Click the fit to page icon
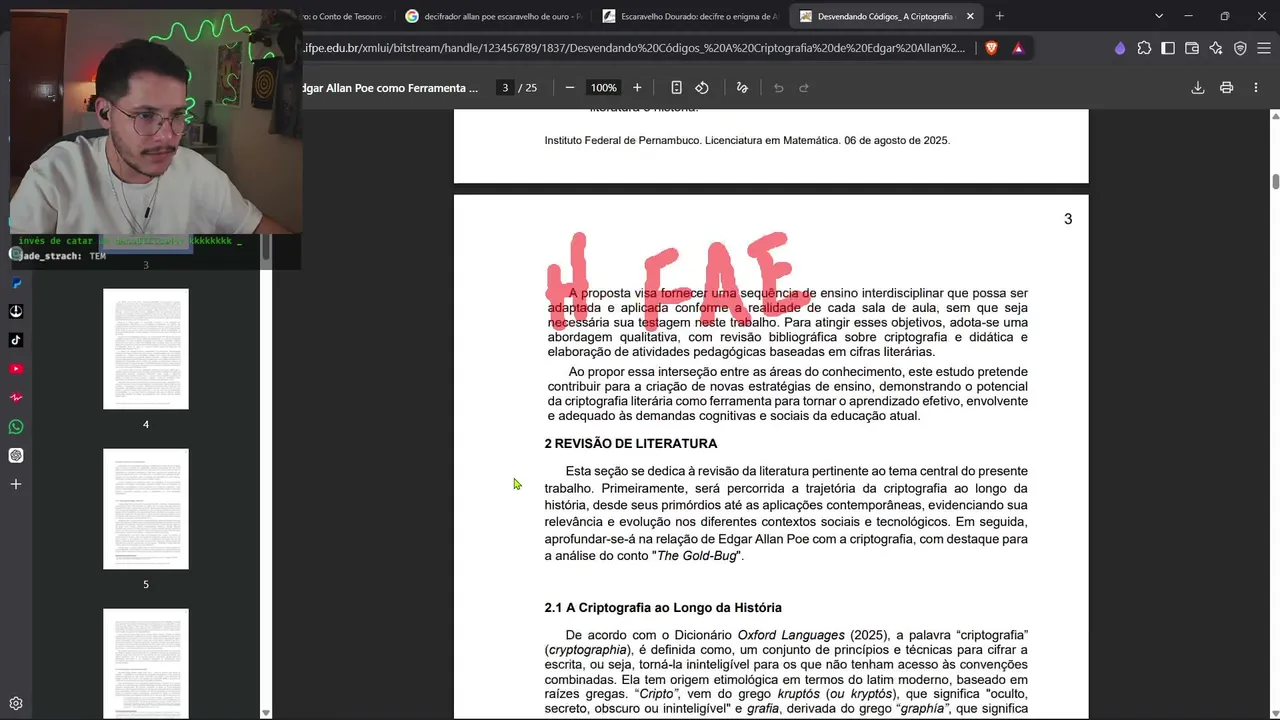The width and height of the screenshot is (1280, 720). coord(677,88)
